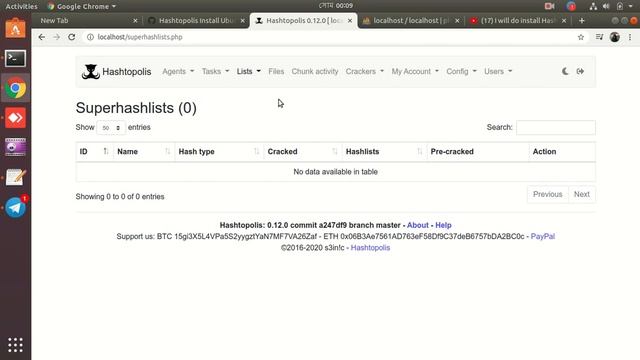Expand the Crackers dropdown menu
Image resolution: width=640 pixels, height=360 pixels.
tap(365, 71)
